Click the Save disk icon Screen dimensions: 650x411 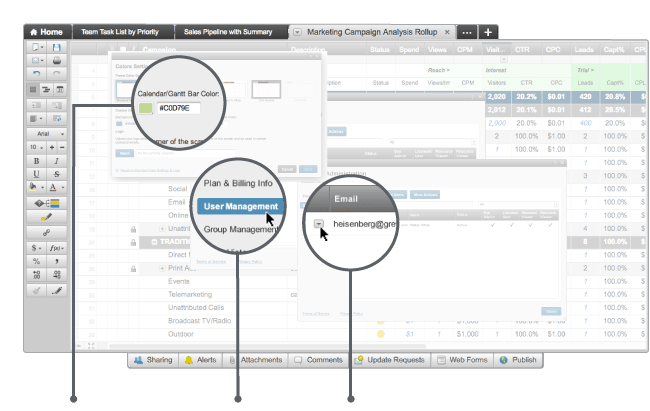pyautogui.click(x=56, y=47)
